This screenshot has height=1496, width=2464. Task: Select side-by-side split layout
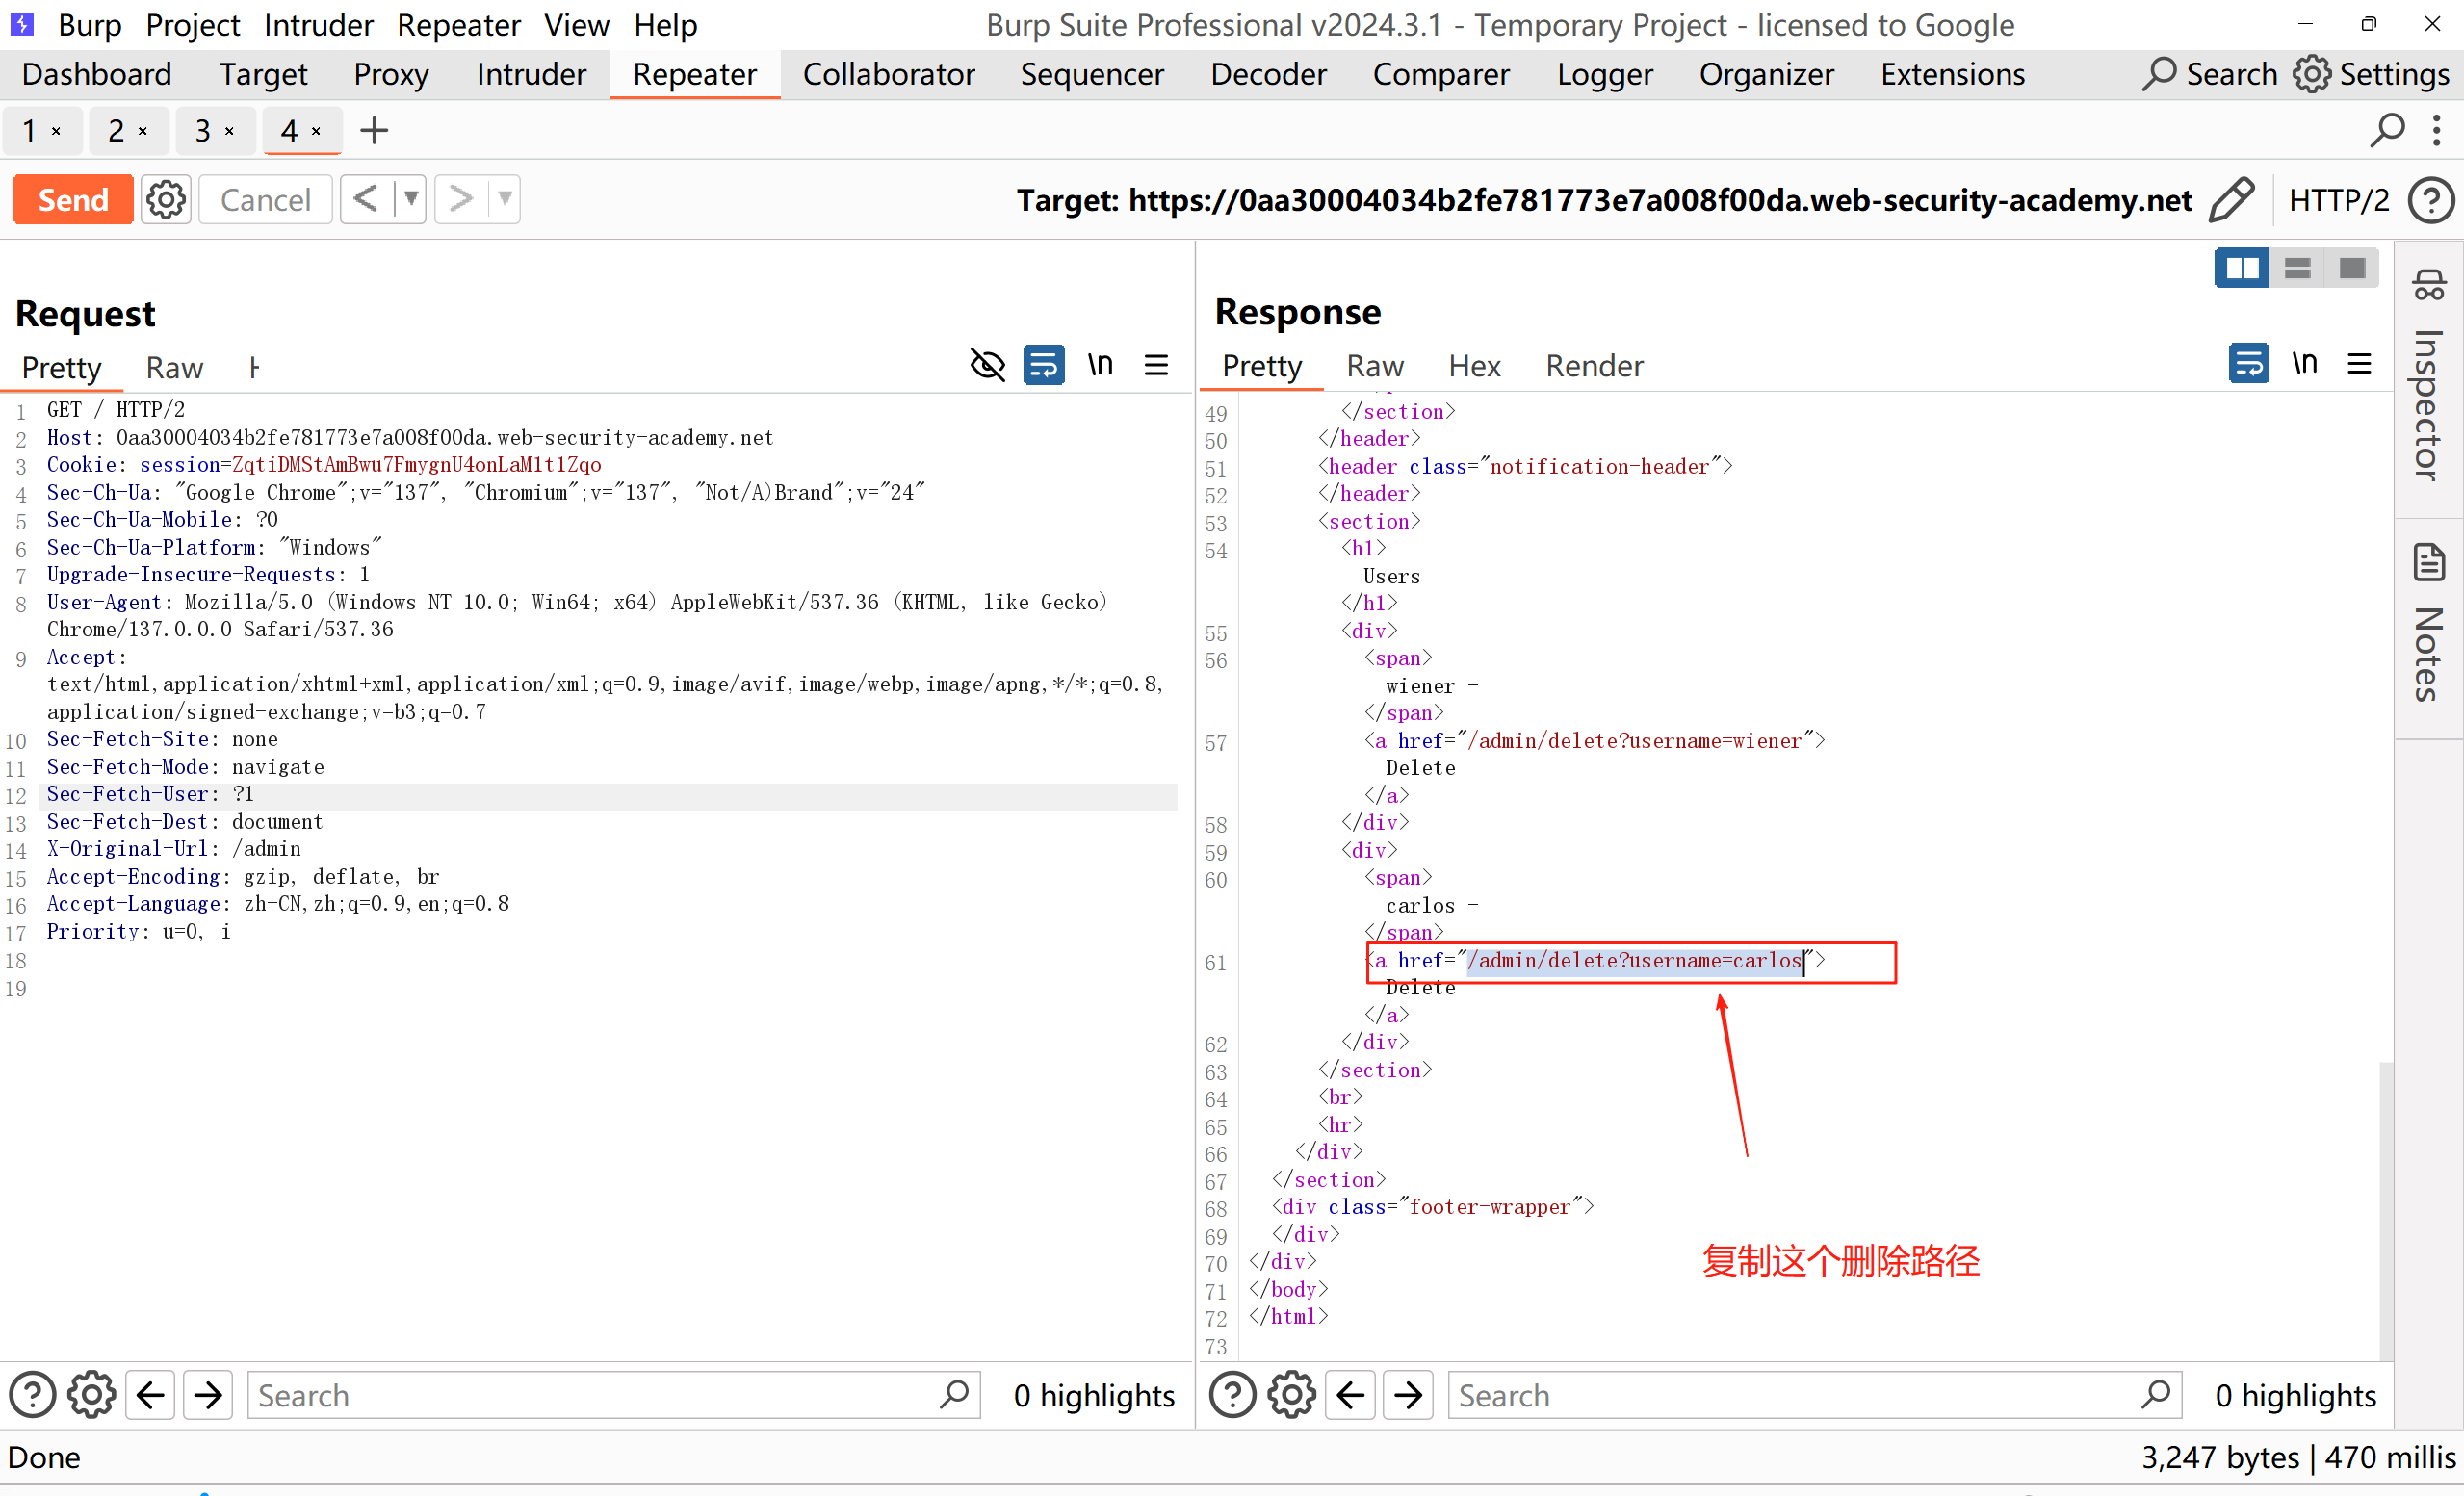coord(2240,269)
